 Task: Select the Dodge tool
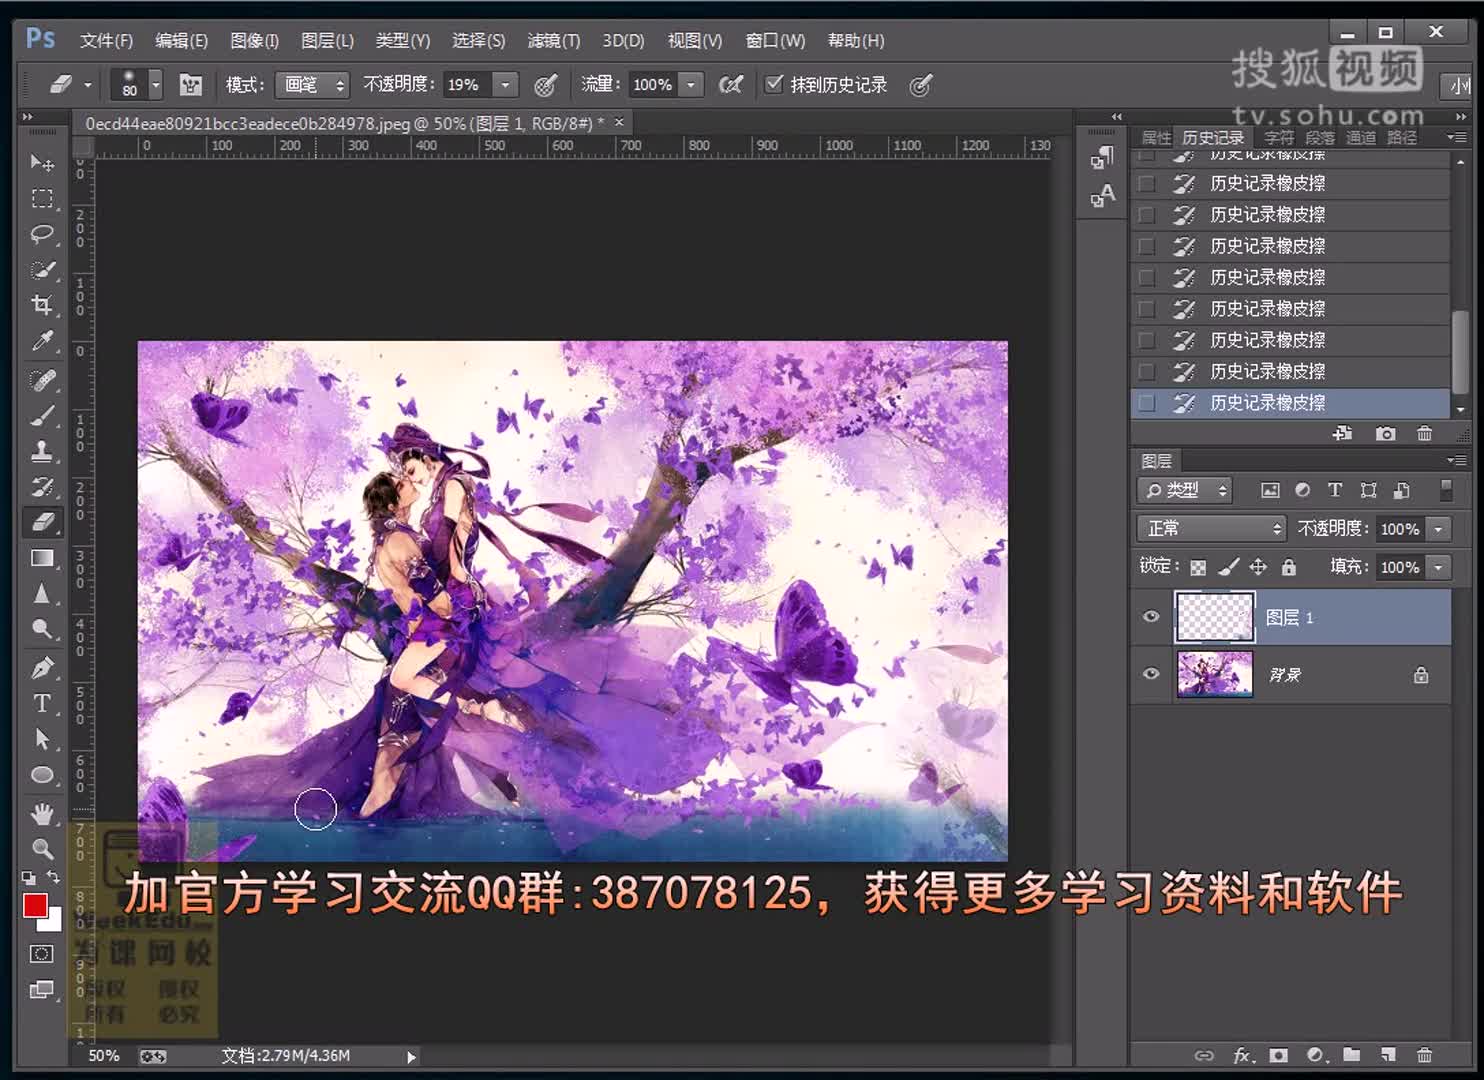pos(42,629)
